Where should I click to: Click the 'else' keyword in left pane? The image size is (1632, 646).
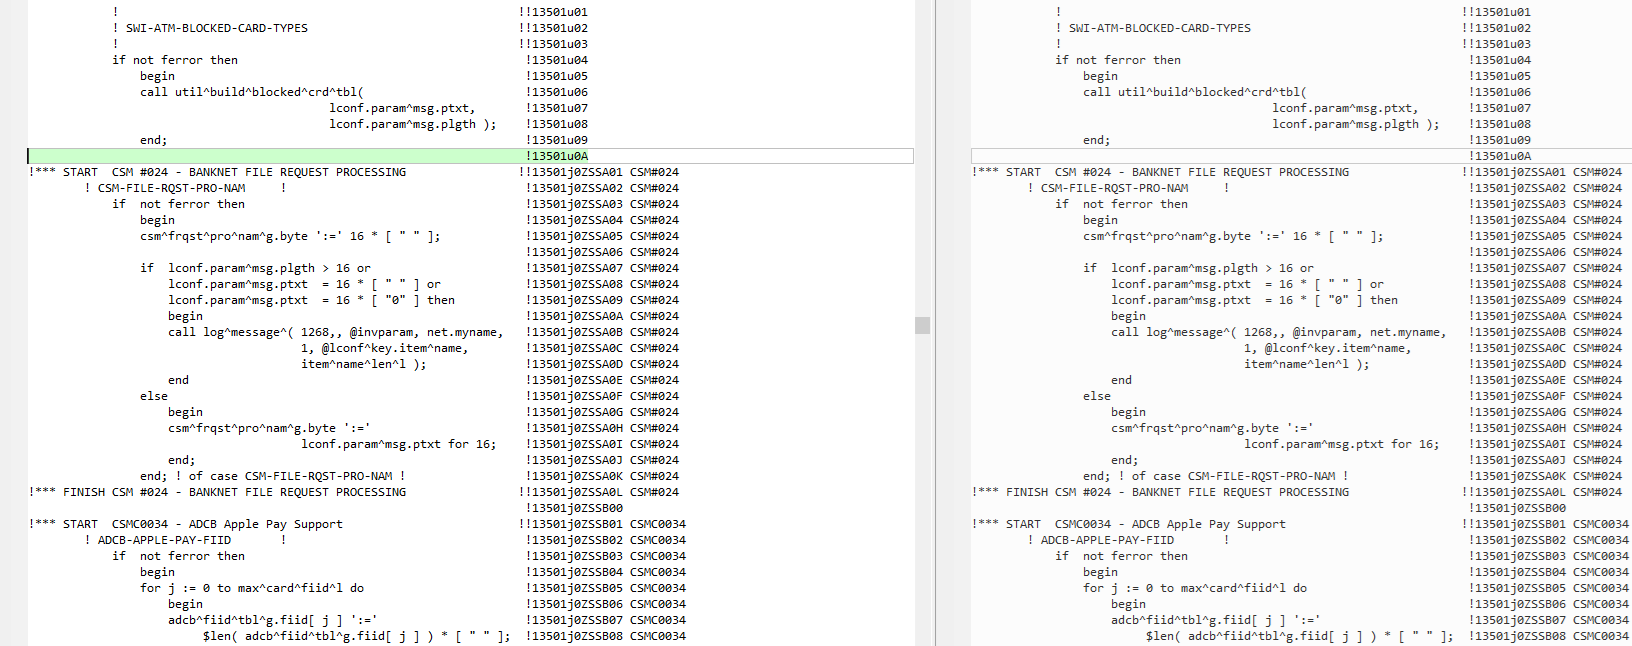coord(154,396)
